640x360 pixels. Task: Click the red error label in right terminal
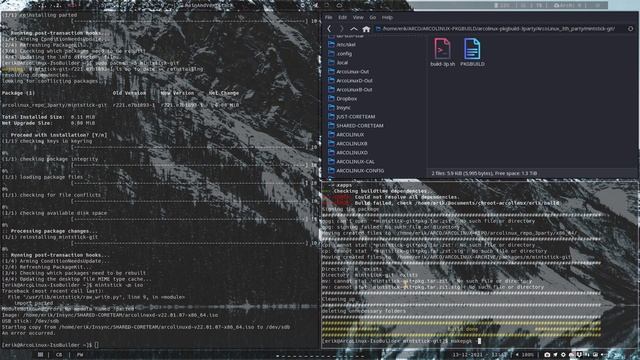tap(336, 200)
